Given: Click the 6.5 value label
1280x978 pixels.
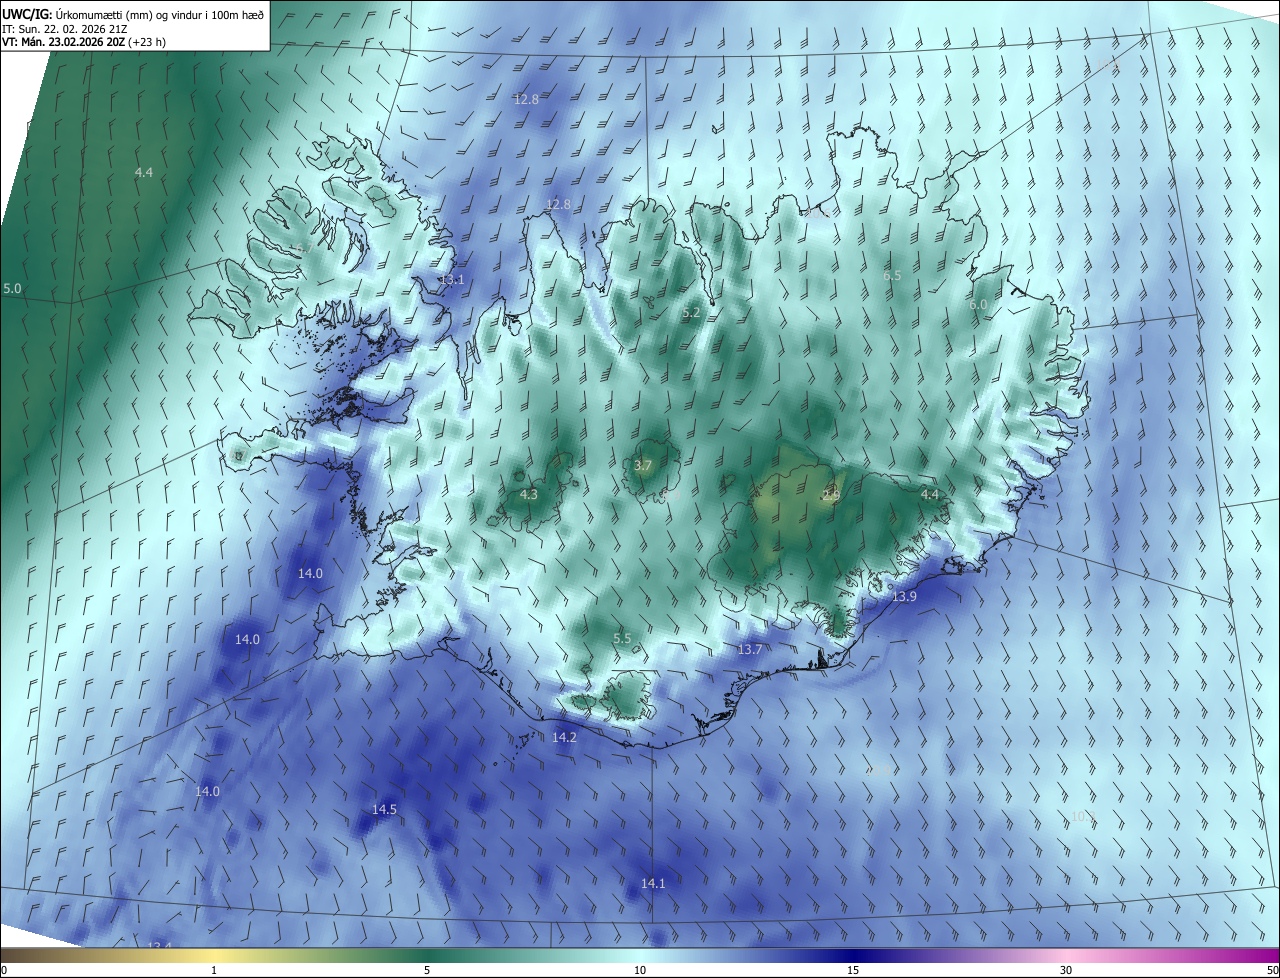Looking at the screenshot, I should point(892,275).
